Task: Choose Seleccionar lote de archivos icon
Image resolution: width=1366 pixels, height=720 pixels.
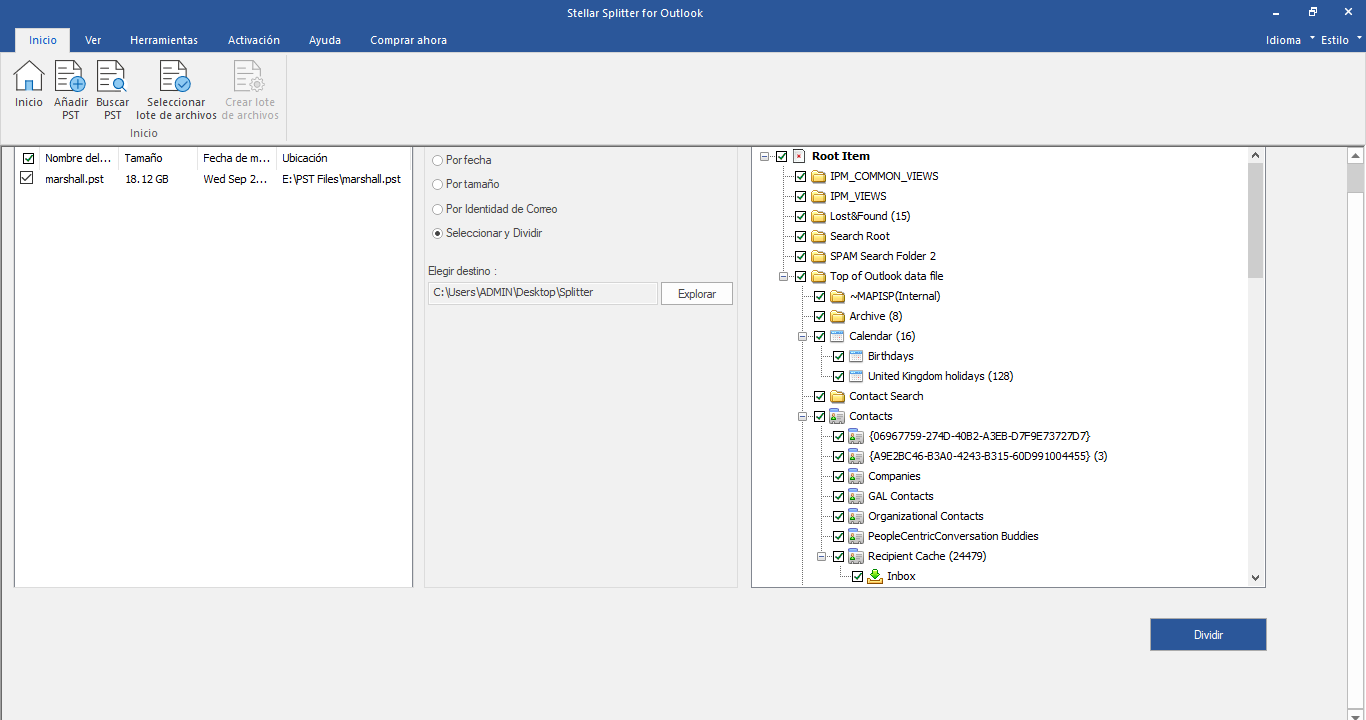Action: click(x=176, y=77)
